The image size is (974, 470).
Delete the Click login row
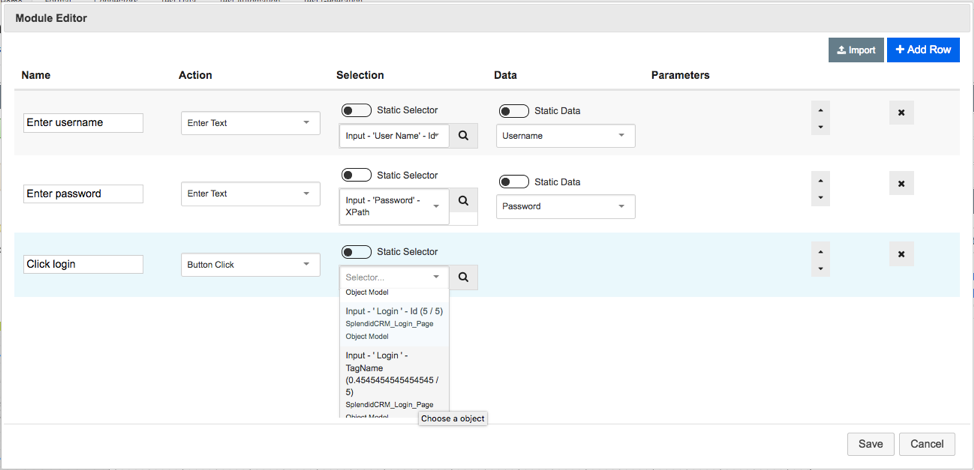click(901, 254)
